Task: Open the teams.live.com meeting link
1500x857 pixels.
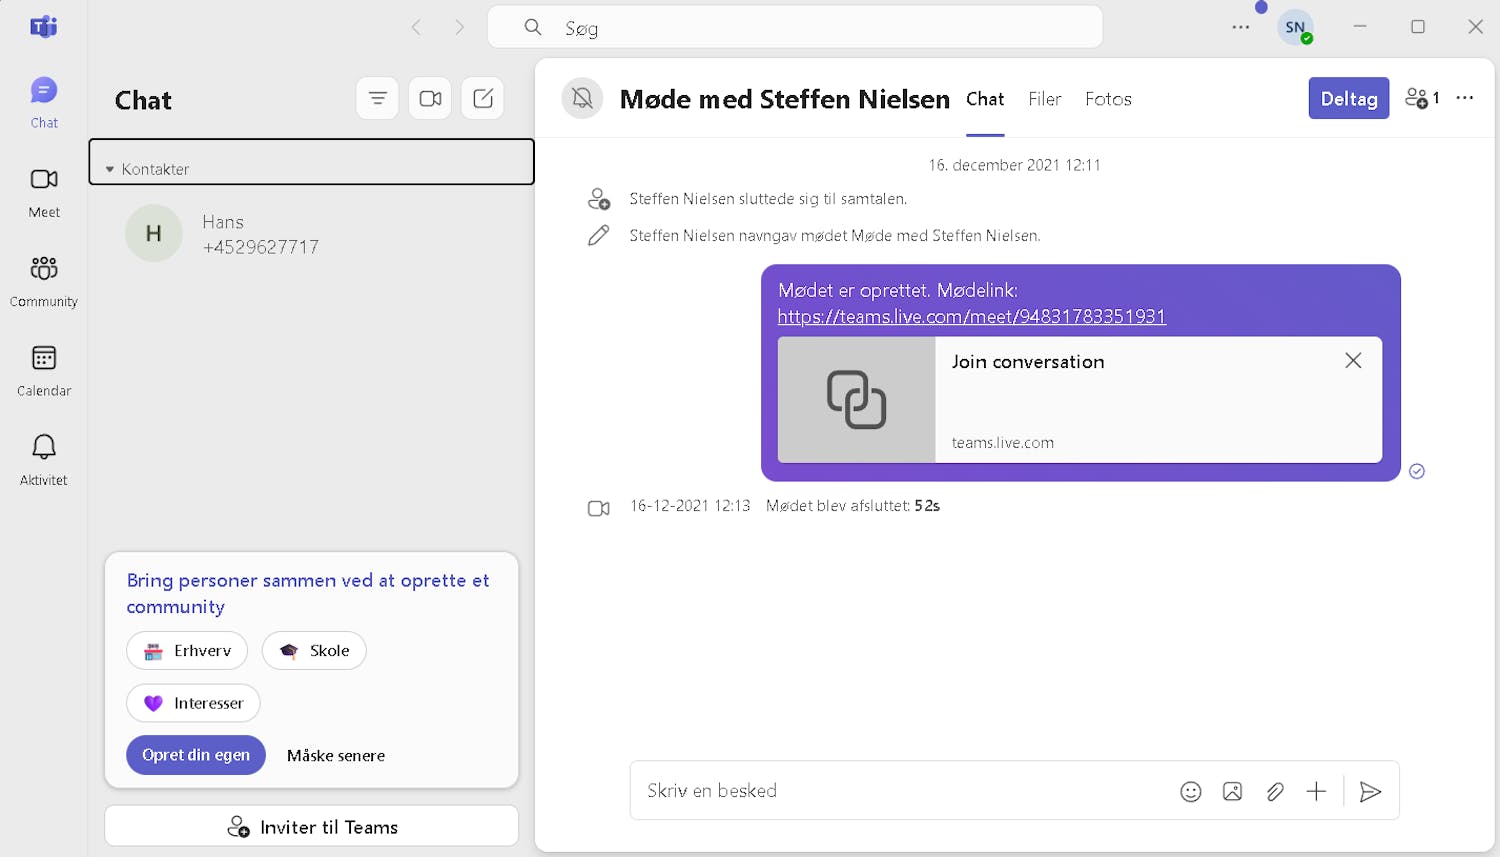Action: [x=971, y=316]
